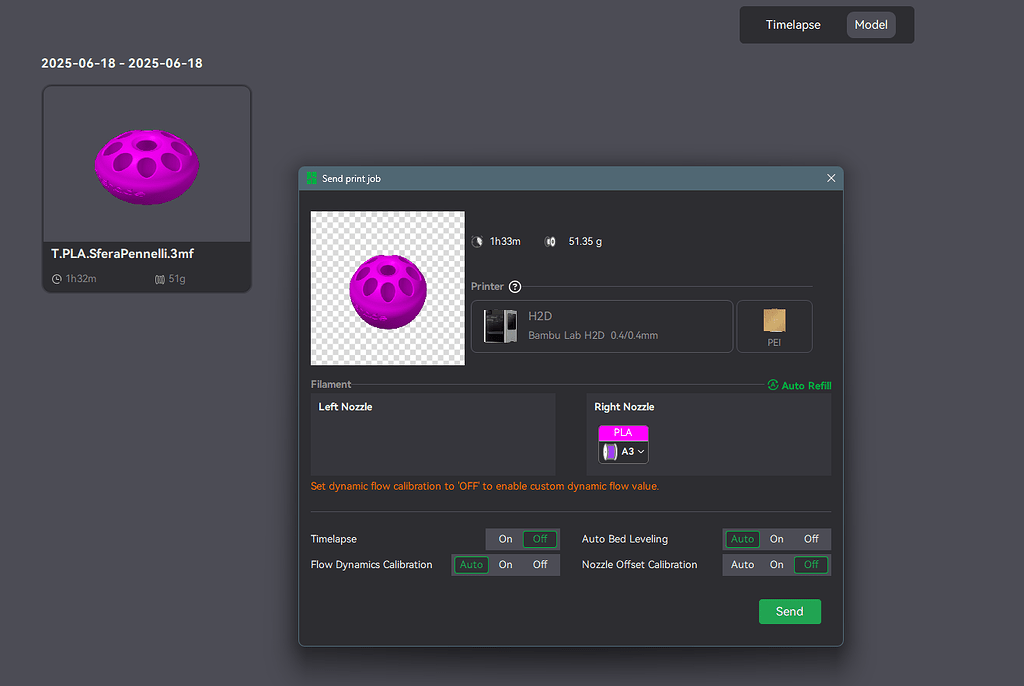Click the green Send button
Image resolution: width=1024 pixels, height=686 pixels.
(790, 612)
